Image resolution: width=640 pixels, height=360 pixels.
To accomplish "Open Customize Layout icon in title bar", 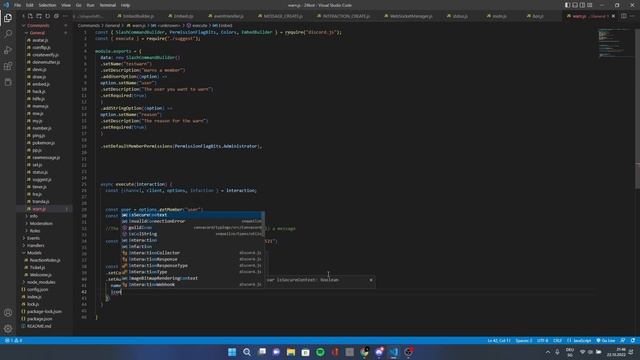I will (x=590, y=5).
